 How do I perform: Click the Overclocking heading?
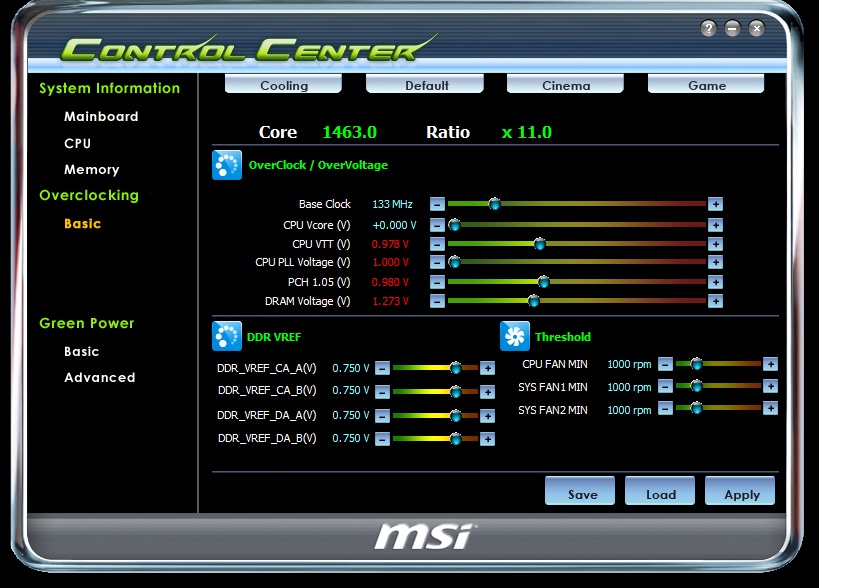click(89, 195)
